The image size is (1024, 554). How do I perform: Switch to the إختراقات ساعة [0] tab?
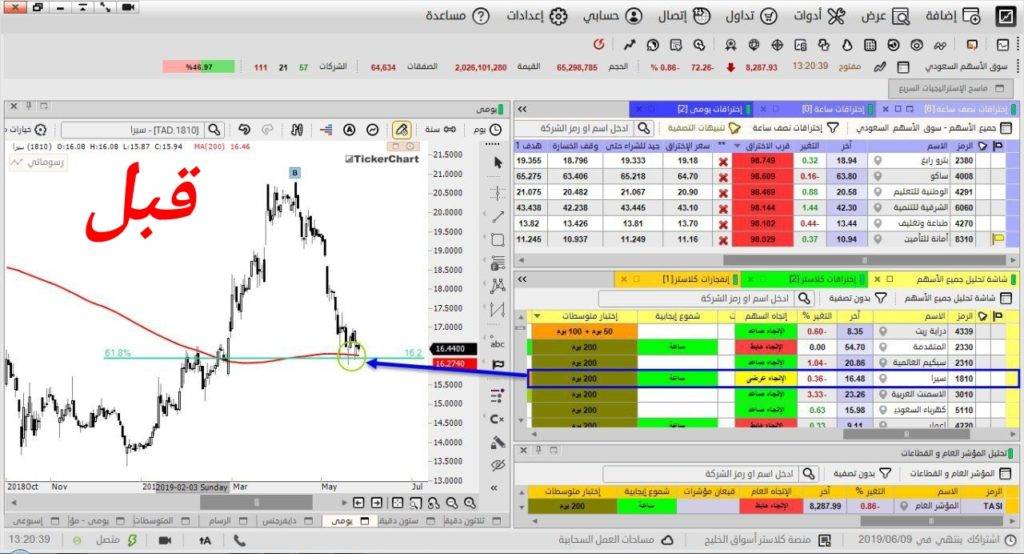[816, 108]
